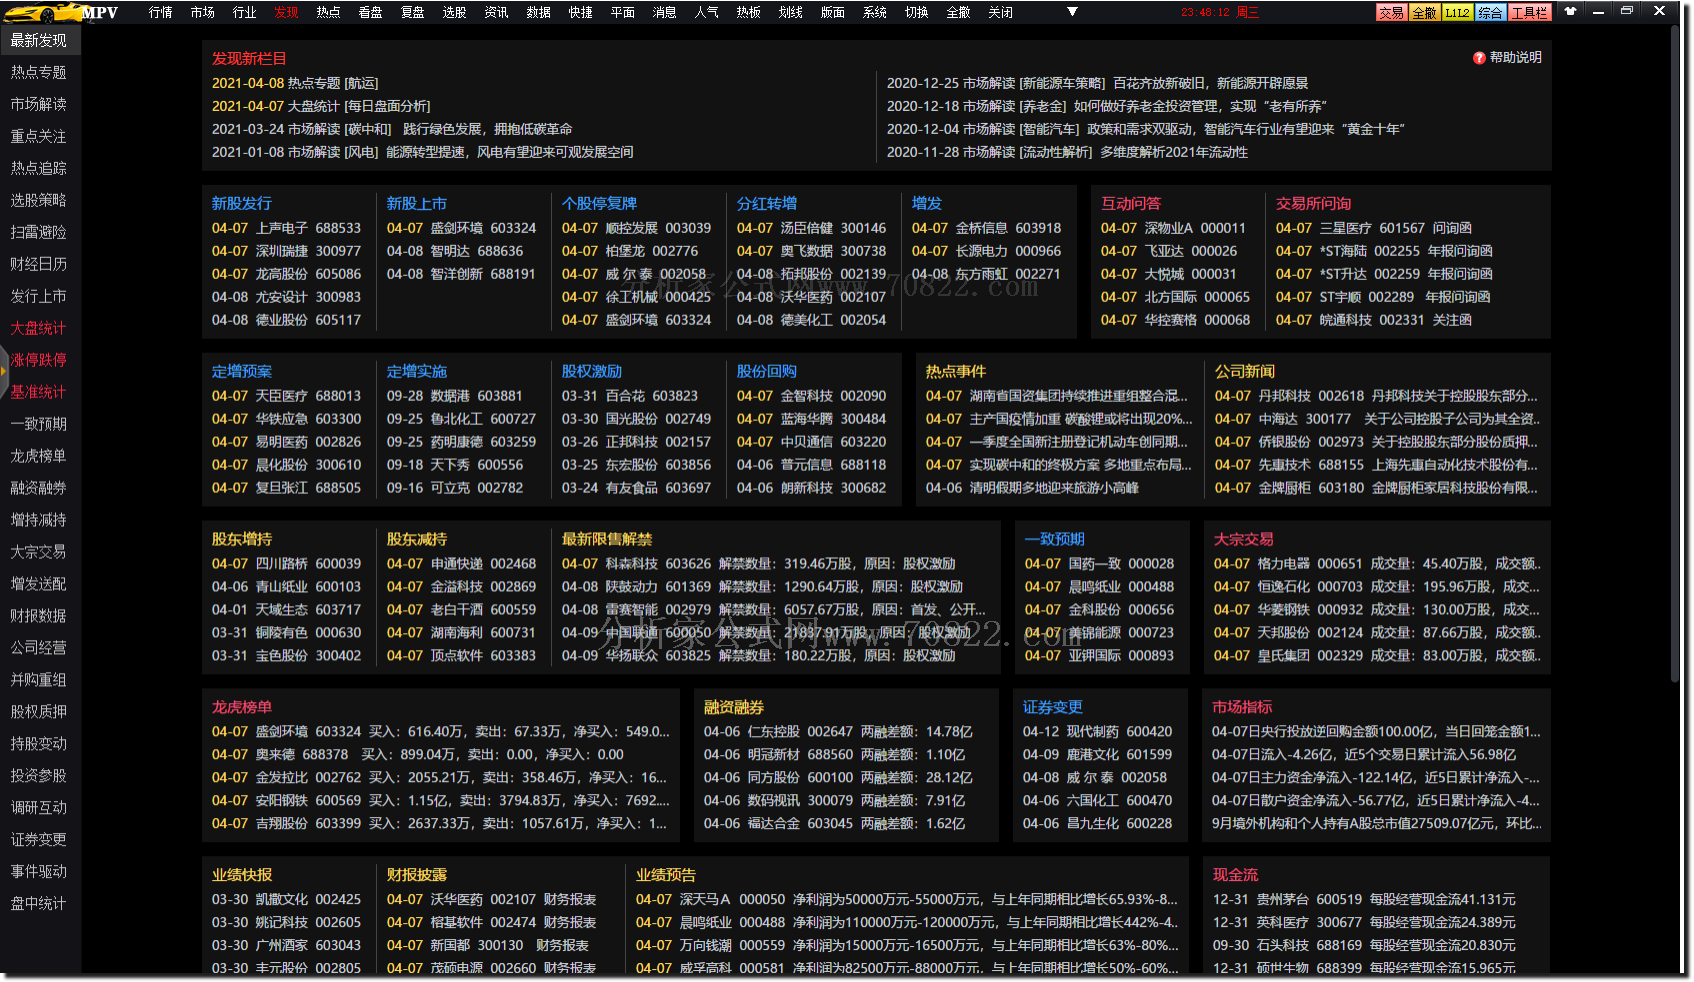Screen dimensions: 1694x982
Task: Click the 上声电子 688533 new issue row
Action: pyautogui.click(x=286, y=228)
